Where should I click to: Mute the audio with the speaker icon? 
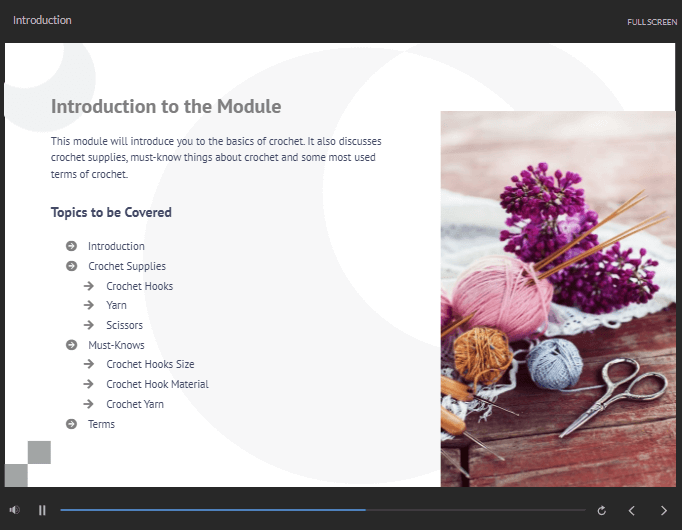click(x=15, y=510)
